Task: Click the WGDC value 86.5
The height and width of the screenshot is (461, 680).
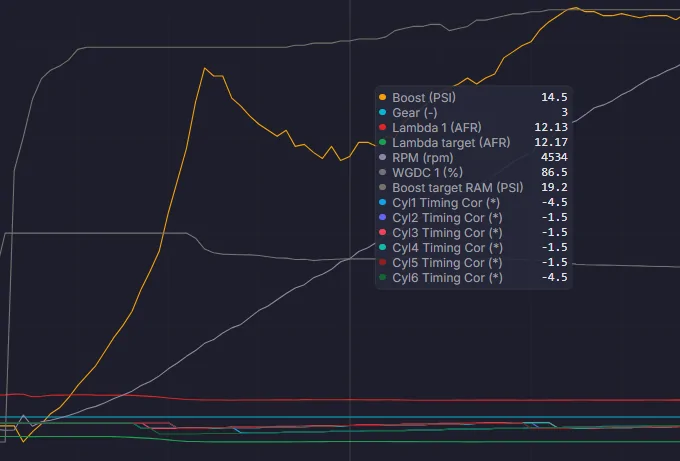Action: (x=554, y=172)
